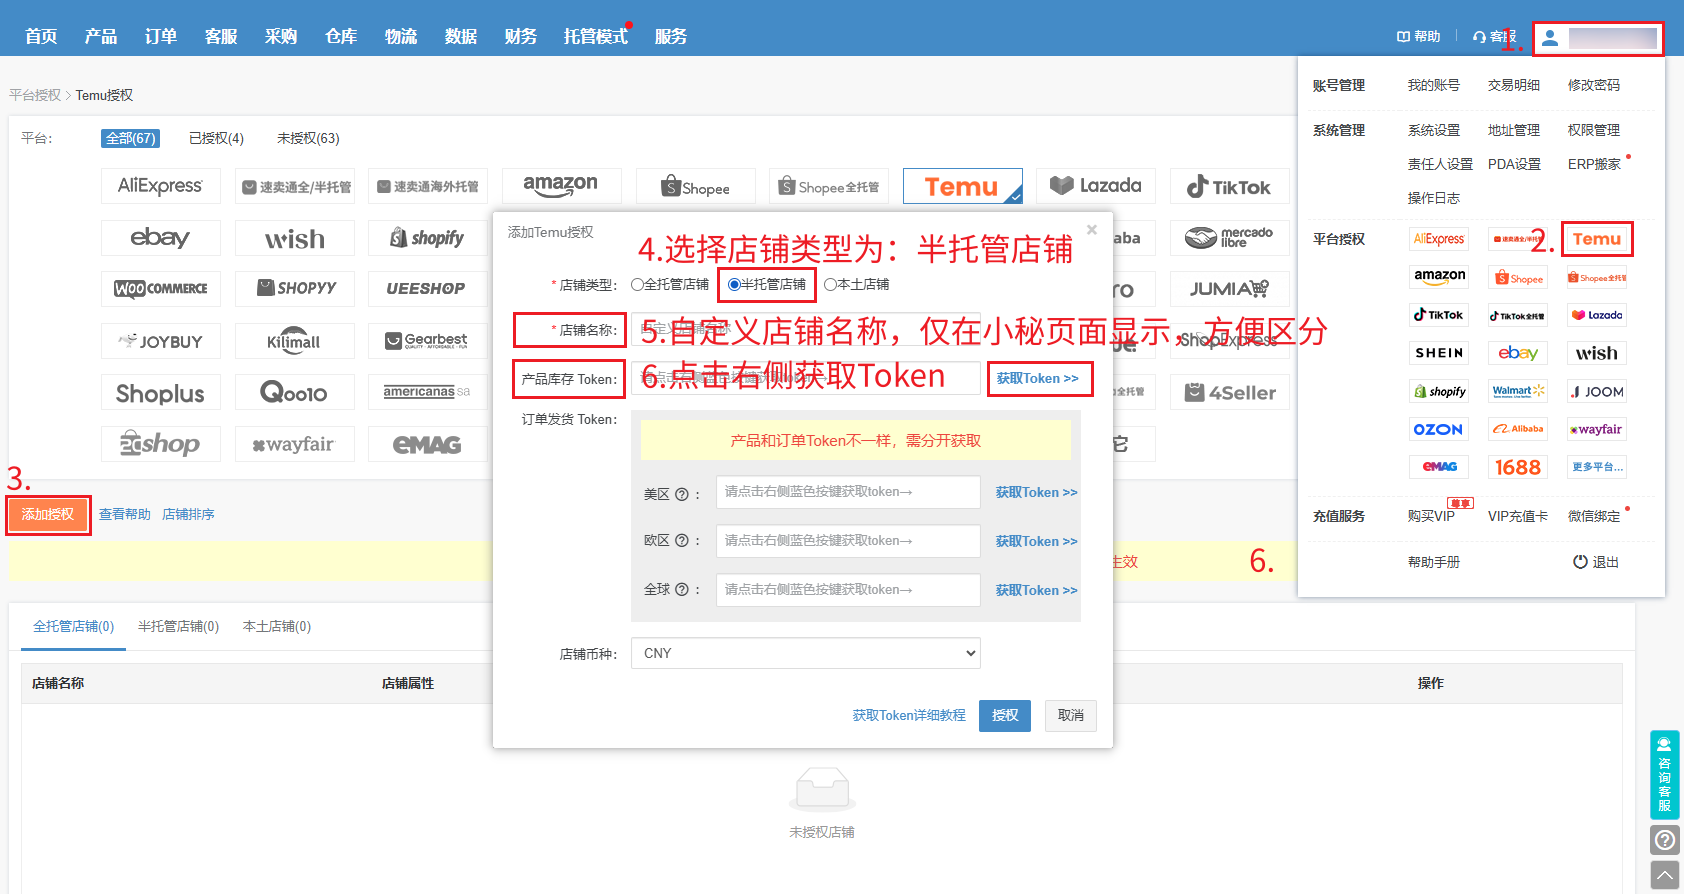1684x894 pixels.
Task: Open the 店铺币种 CNY dropdown
Action: click(x=806, y=653)
